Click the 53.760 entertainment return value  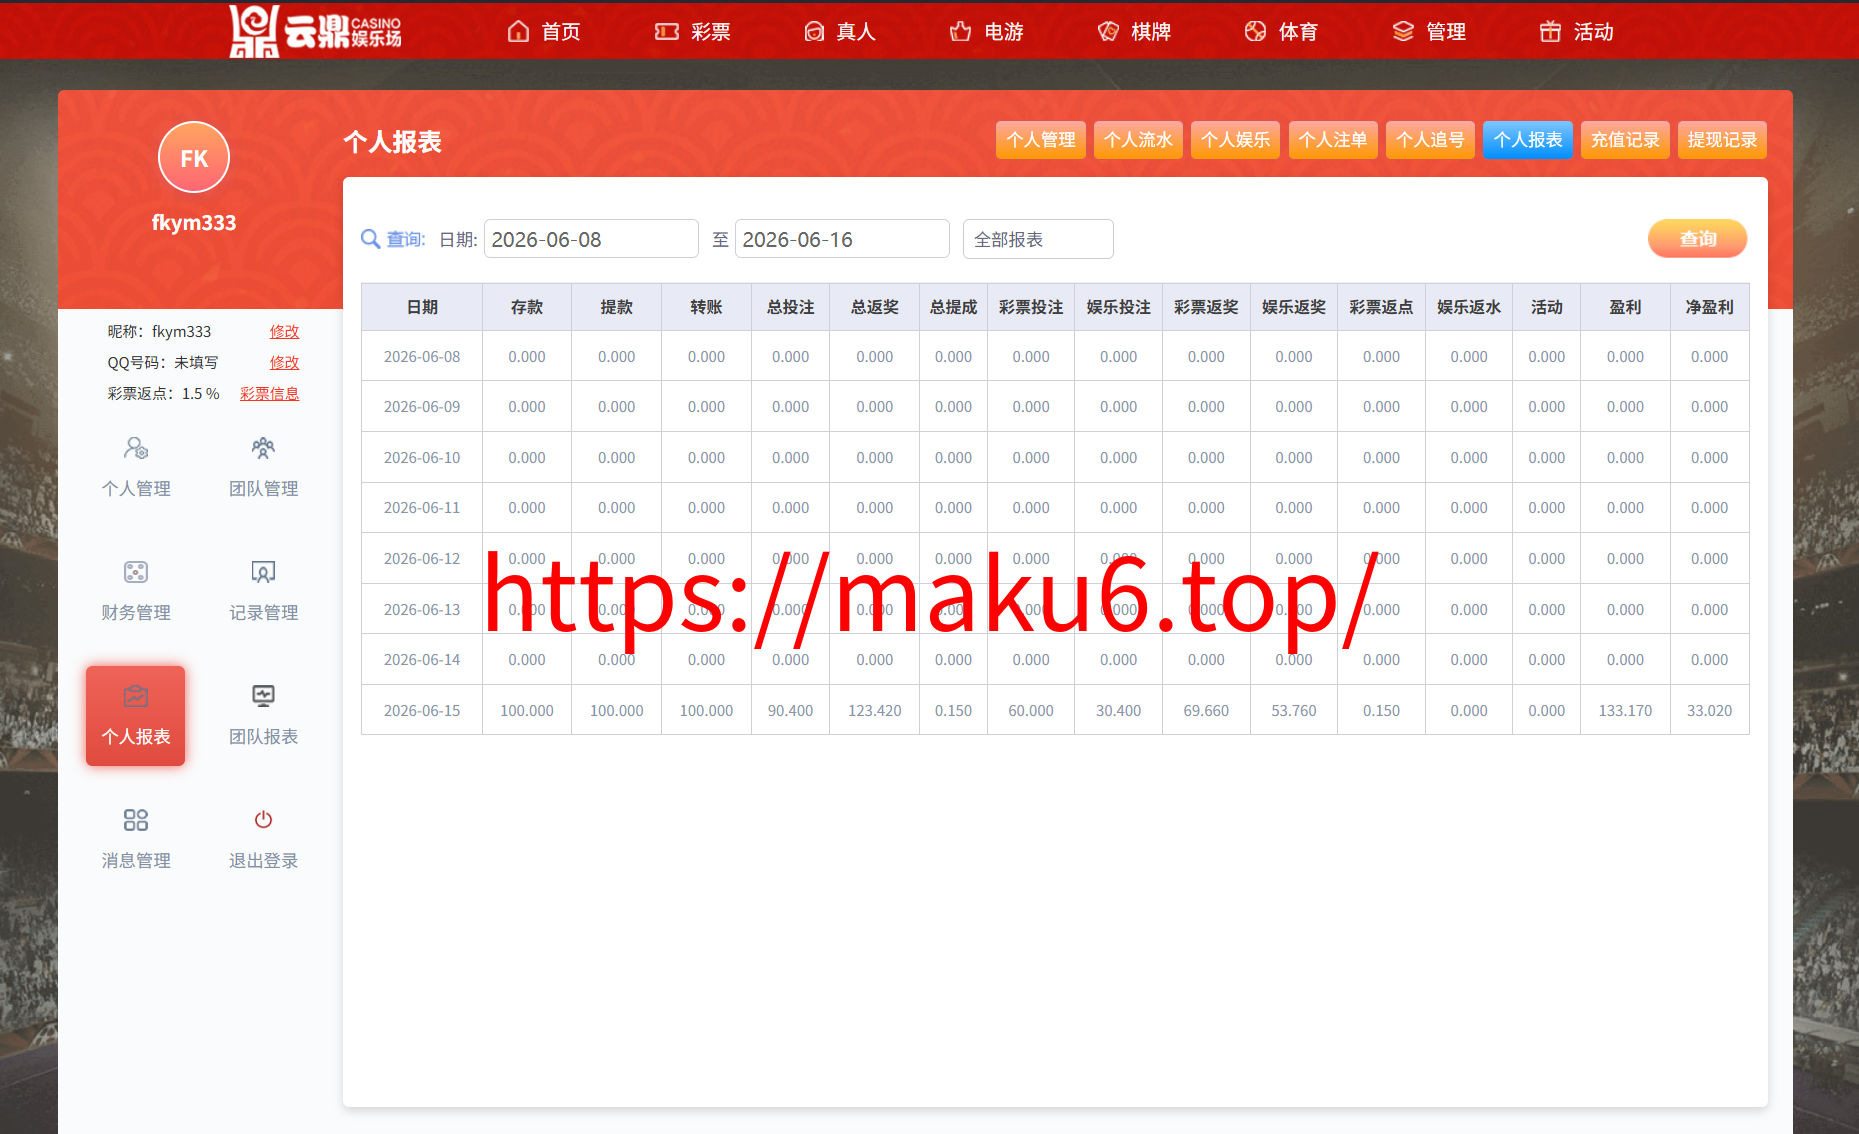(1293, 710)
